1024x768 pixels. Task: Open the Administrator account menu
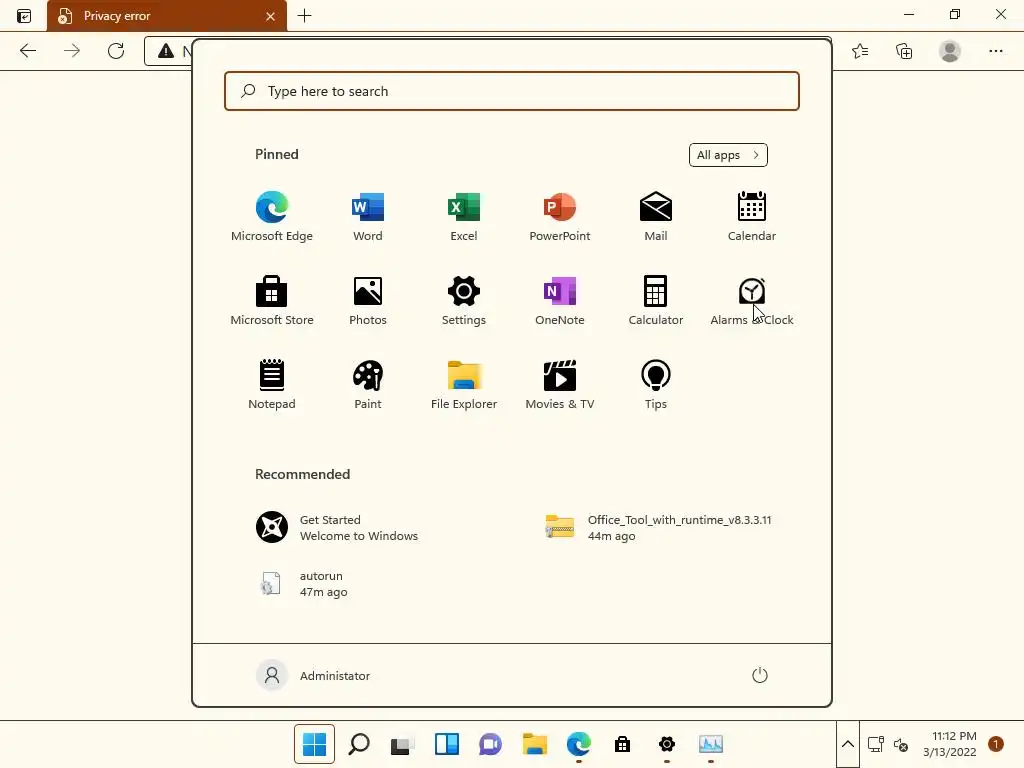313,675
